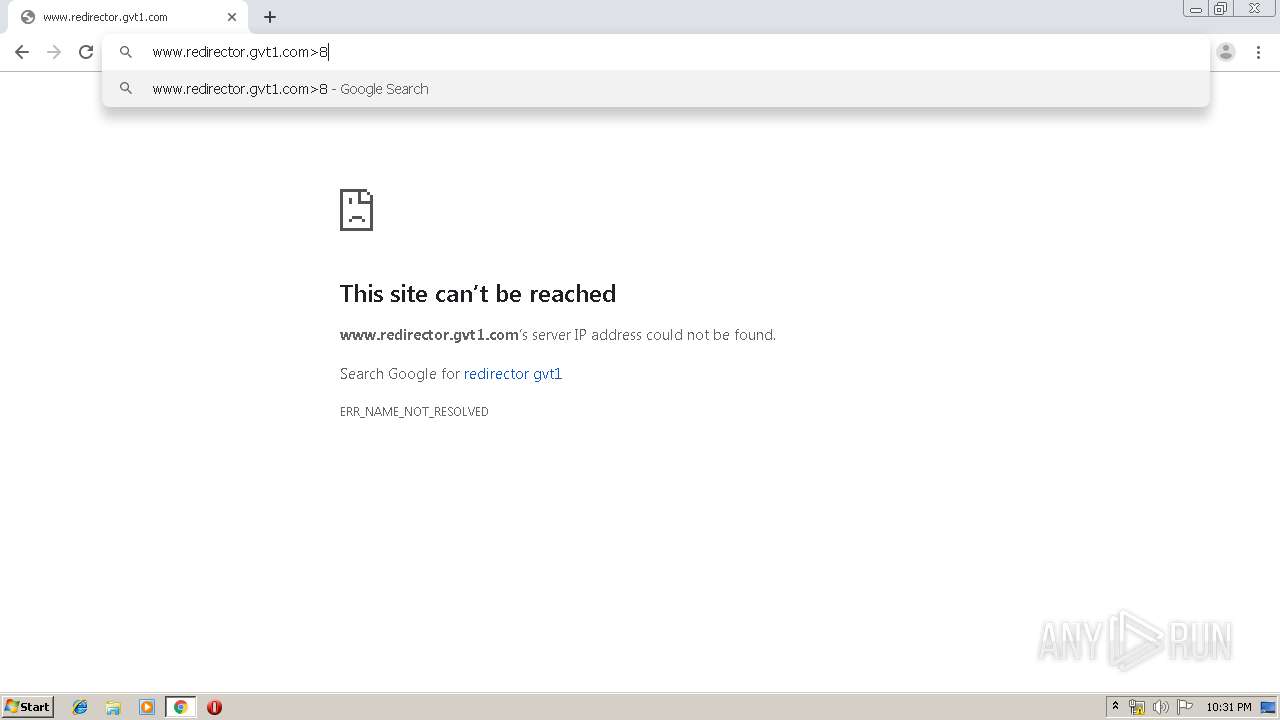The height and width of the screenshot is (720, 1280).
Task: Open the Windows Start menu
Action: click(x=28, y=707)
